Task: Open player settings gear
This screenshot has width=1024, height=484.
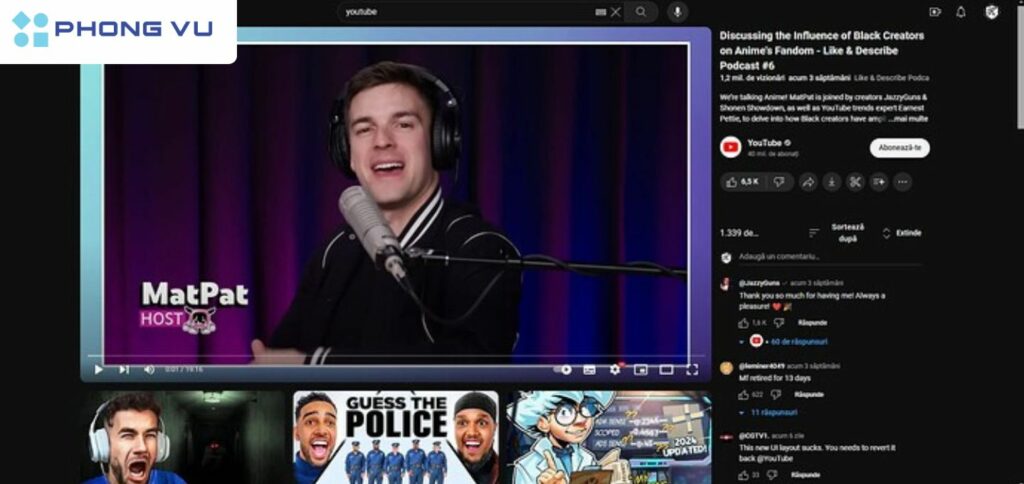Action: [615, 370]
